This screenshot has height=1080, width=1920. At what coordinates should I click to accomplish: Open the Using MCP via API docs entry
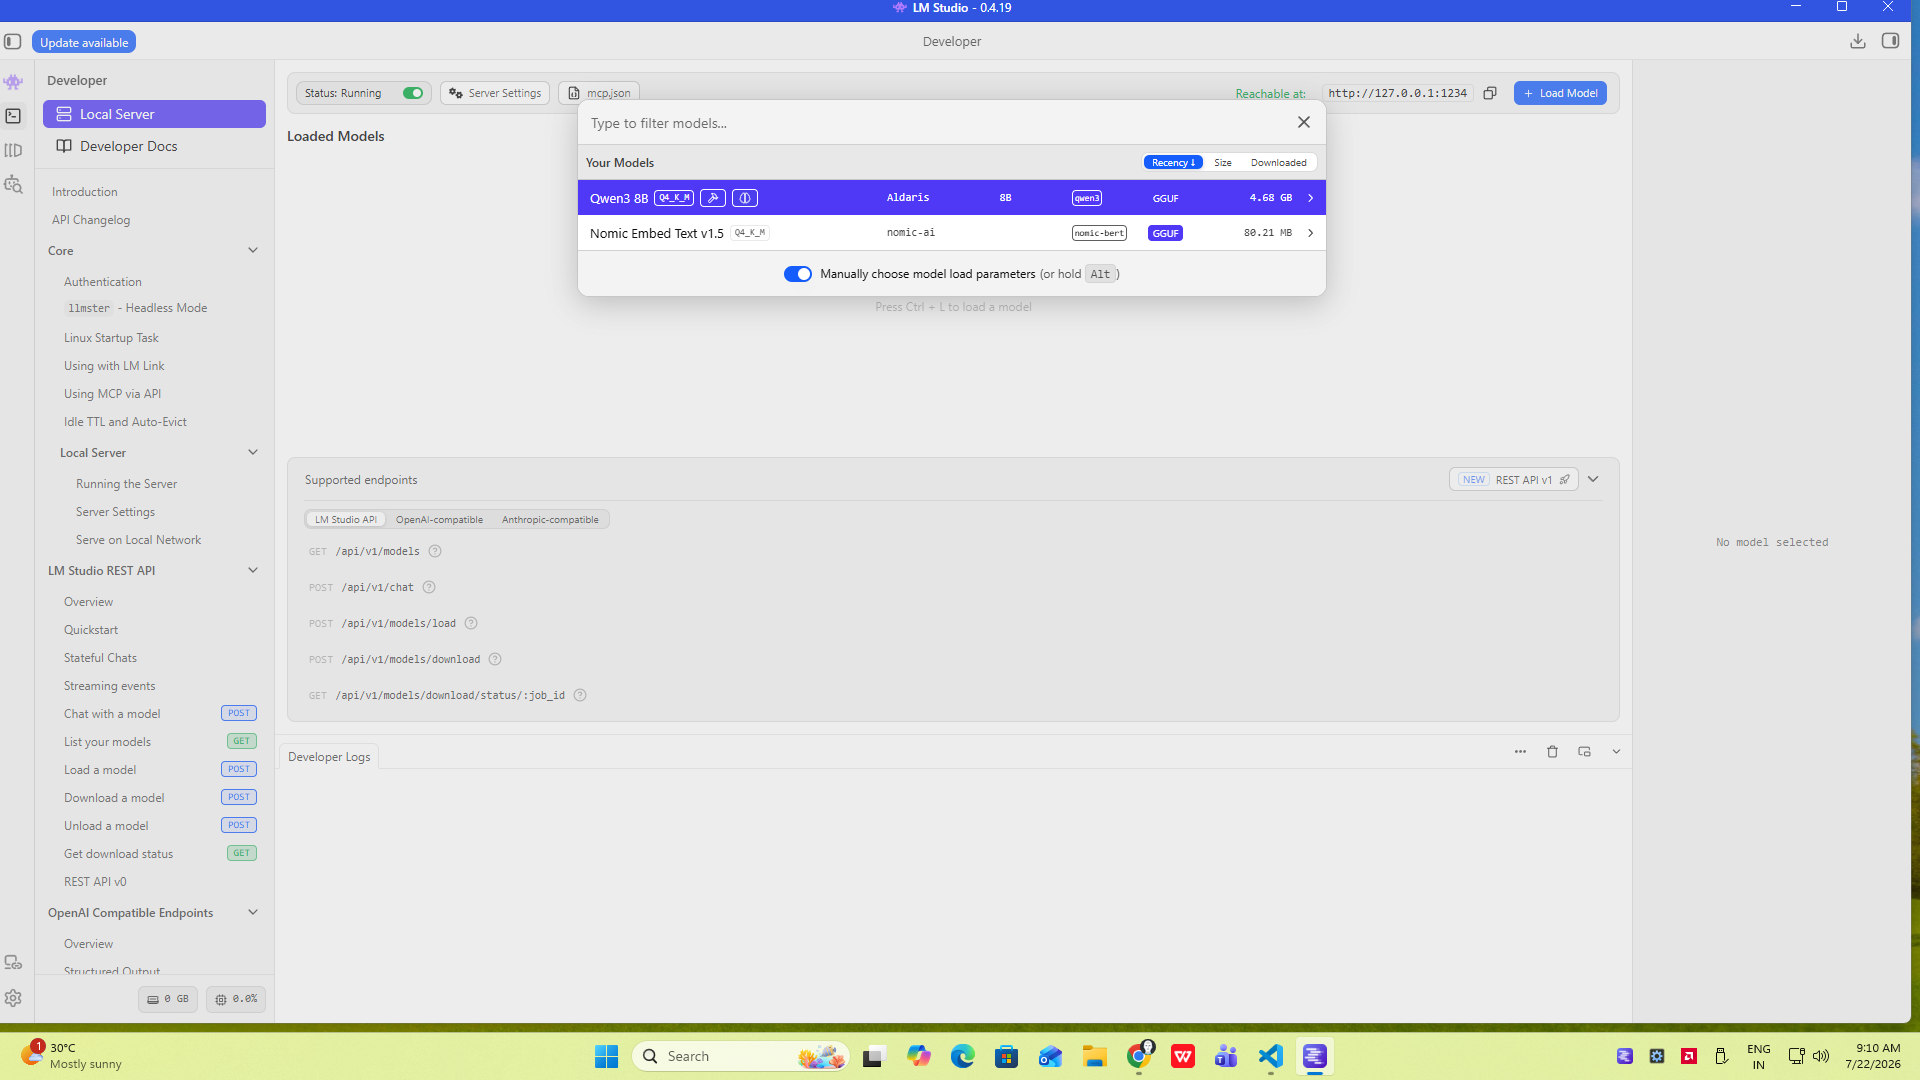(x=112, y=394)
